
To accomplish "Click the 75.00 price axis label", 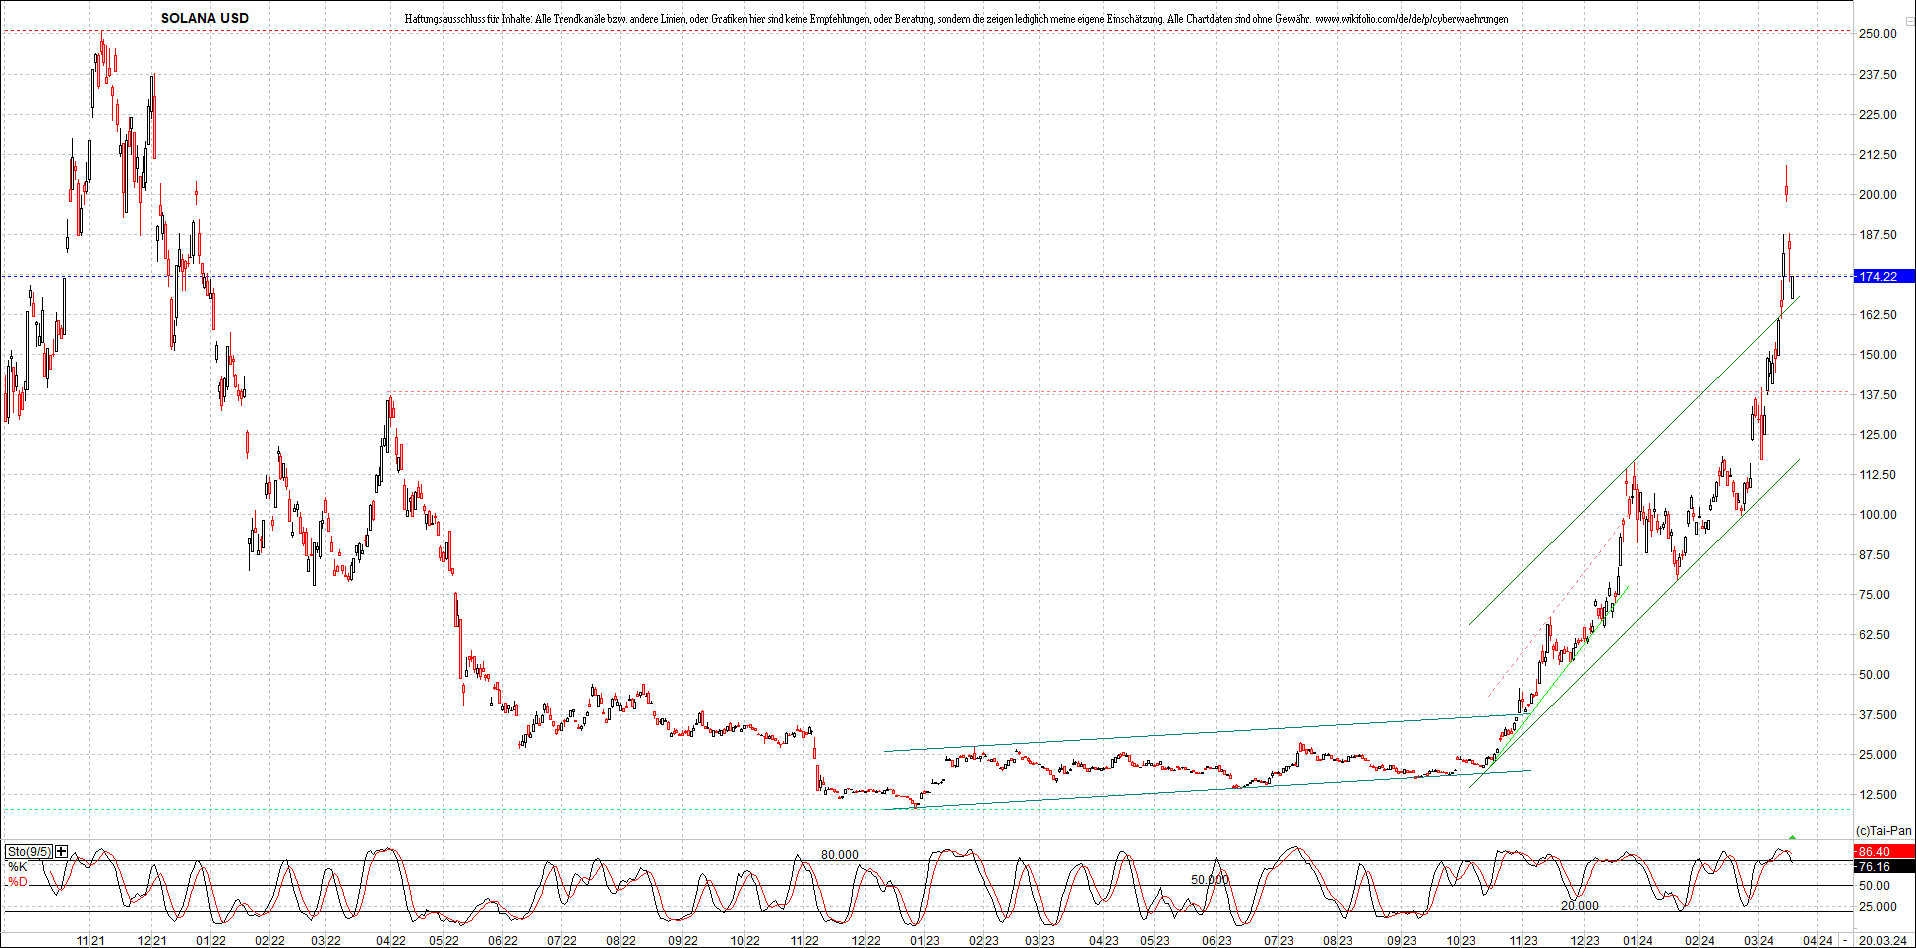I will pyautogui.click(x=1875, y=595).
